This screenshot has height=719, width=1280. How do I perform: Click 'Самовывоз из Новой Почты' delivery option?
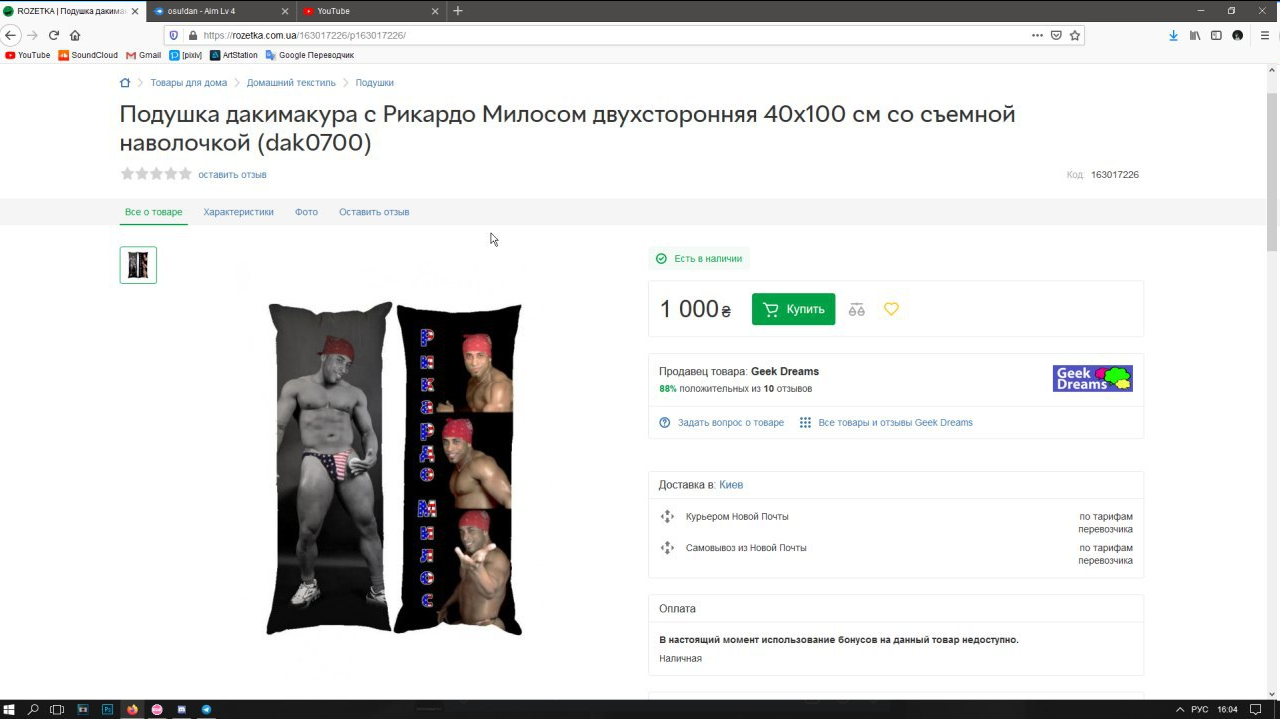tap(746, 548)
